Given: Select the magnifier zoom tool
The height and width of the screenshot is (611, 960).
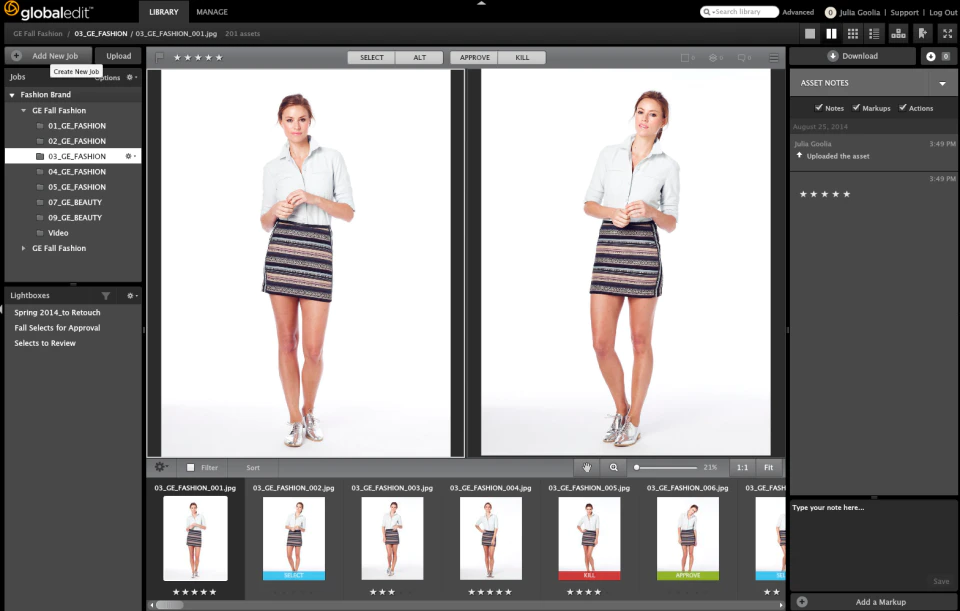Looking at the screenshot, I should (613, 467).
